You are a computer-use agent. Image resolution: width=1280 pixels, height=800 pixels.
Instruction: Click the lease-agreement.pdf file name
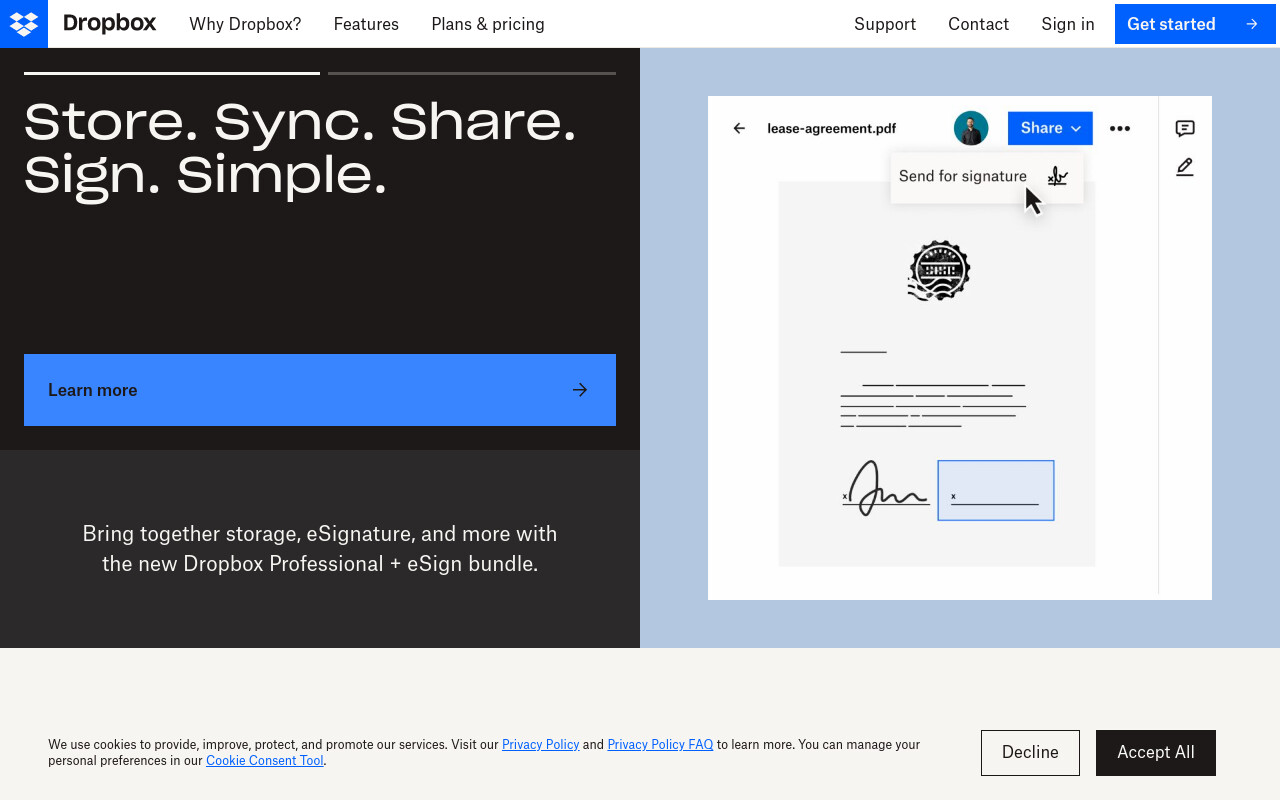[832, 128]
